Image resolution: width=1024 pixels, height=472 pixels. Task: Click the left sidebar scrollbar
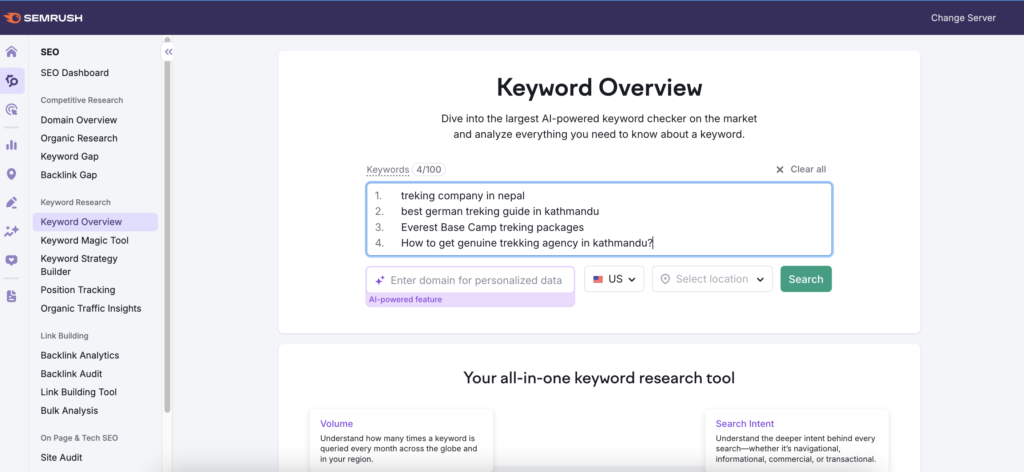[167, 225]
